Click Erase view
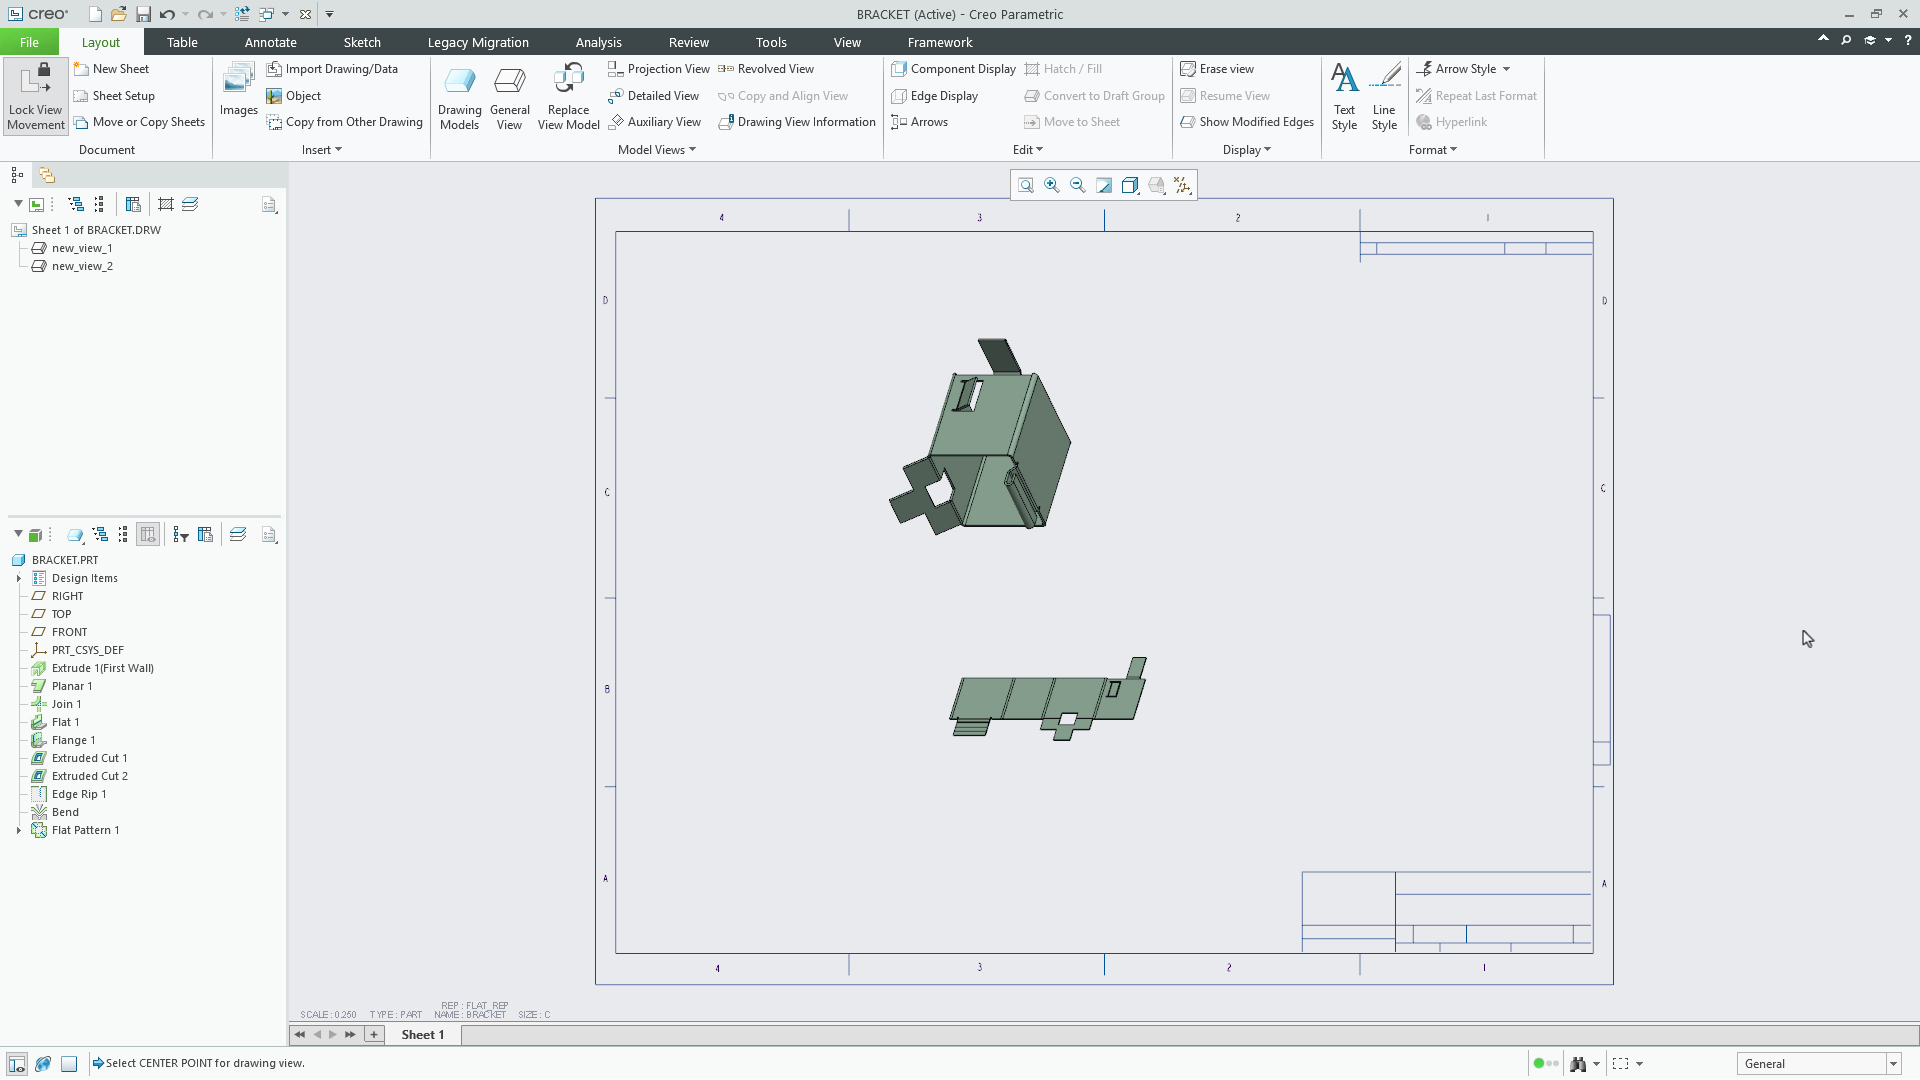 1217,69
